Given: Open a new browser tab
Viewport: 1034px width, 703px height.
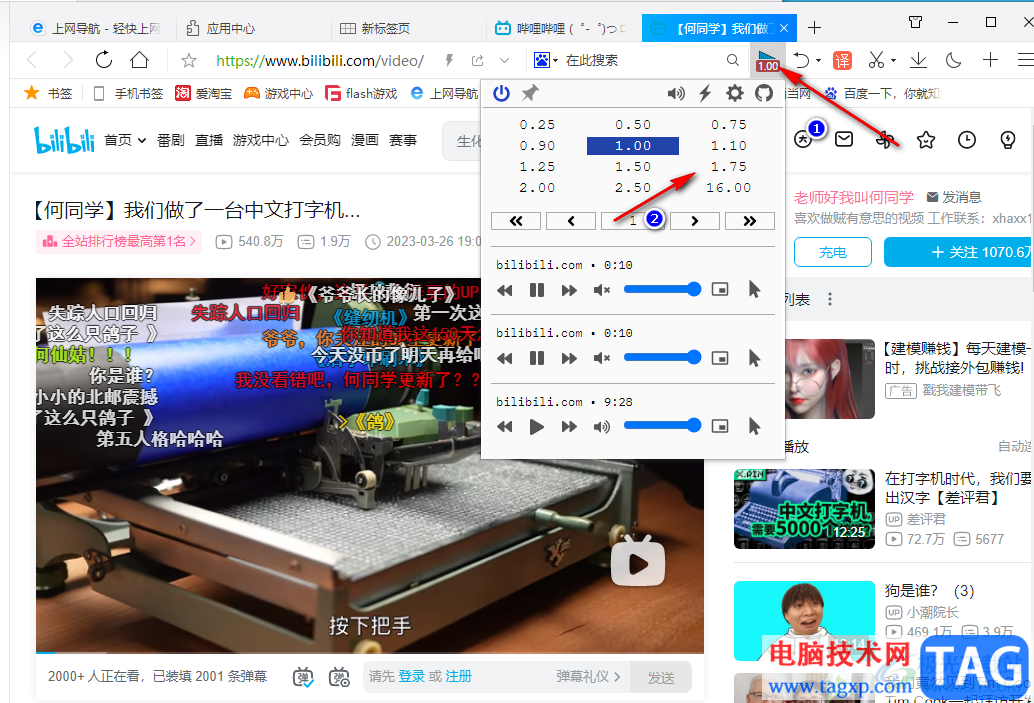Looking at the screenshot, I should point(814,28).
